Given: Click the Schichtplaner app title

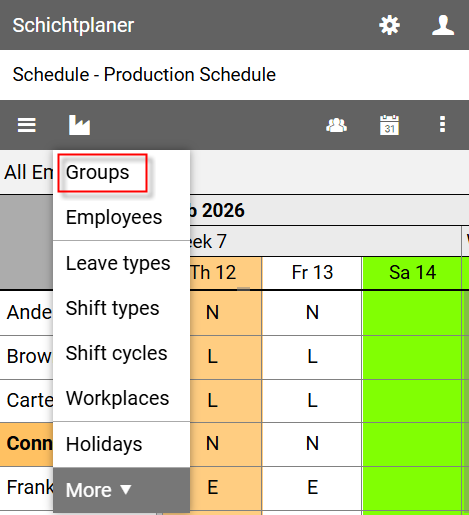Looking at the screenshot, I should pyautogui.click(x=73, y=25).
